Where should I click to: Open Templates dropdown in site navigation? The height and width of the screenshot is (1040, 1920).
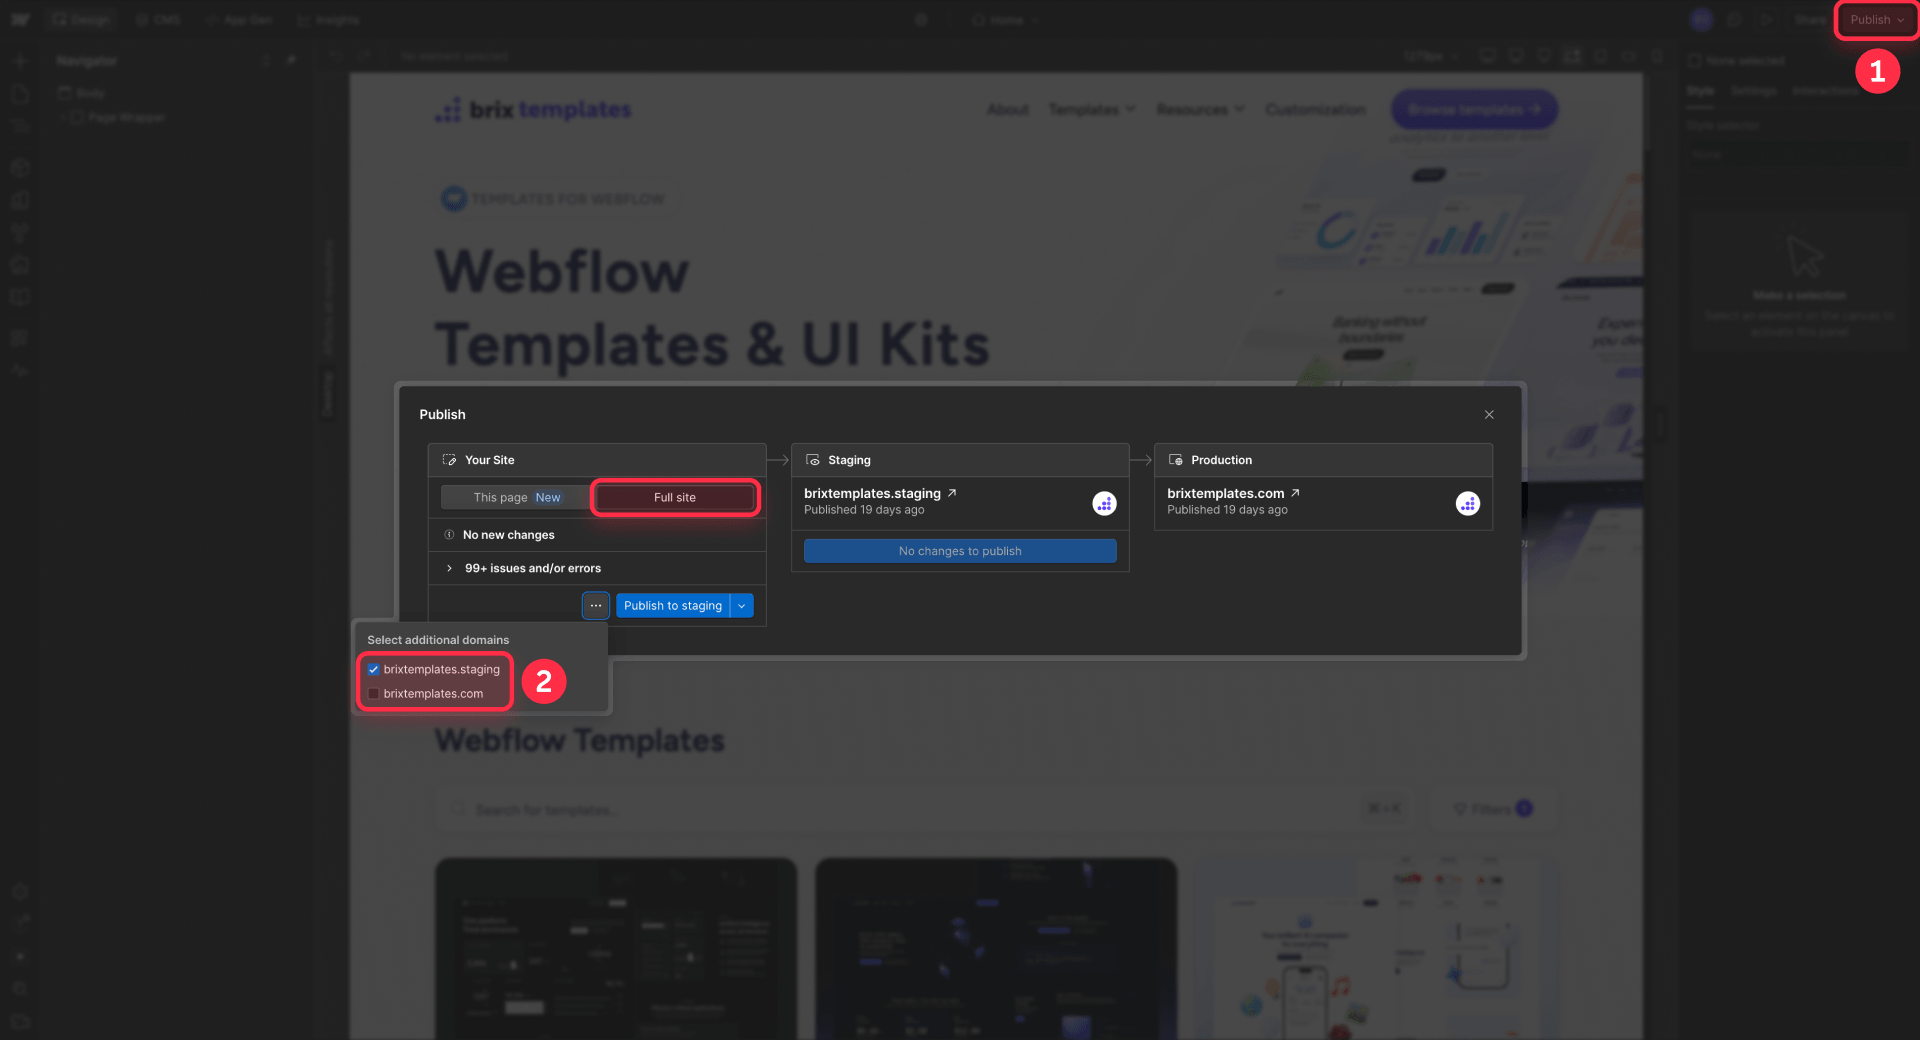coord(1092,109)
